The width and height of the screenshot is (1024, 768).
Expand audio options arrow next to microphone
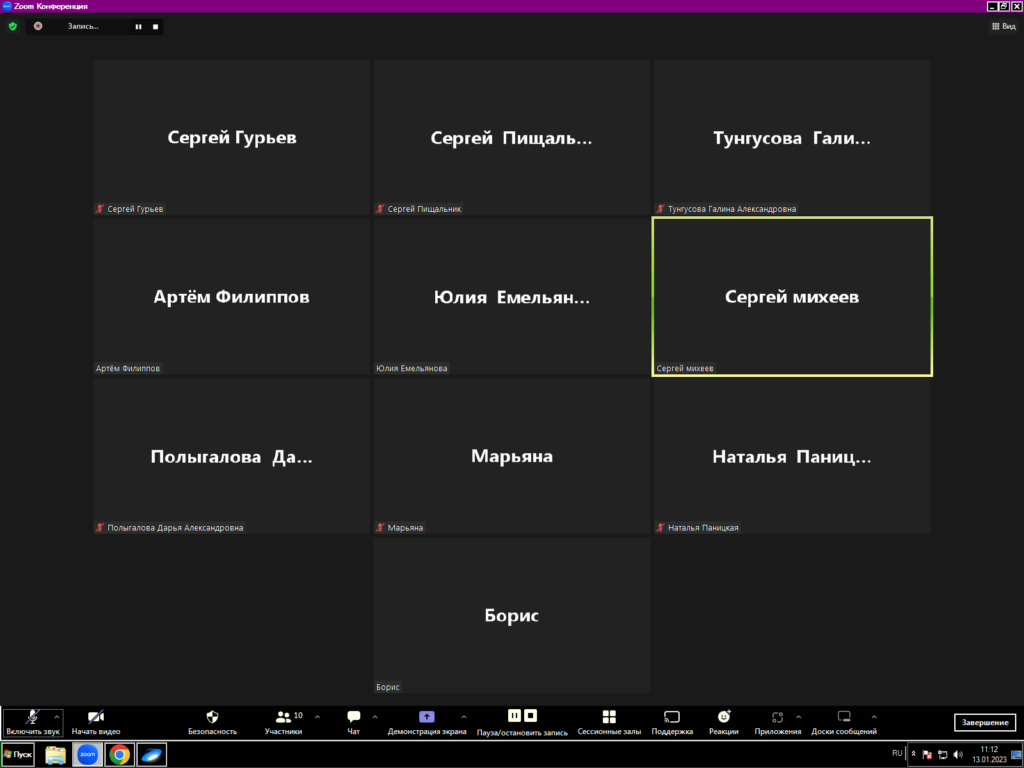56,716
